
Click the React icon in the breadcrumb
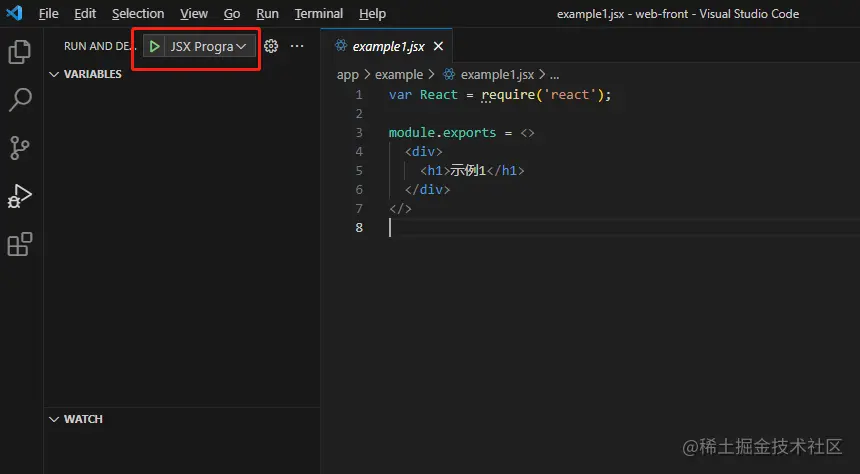[x=449, y=74]
